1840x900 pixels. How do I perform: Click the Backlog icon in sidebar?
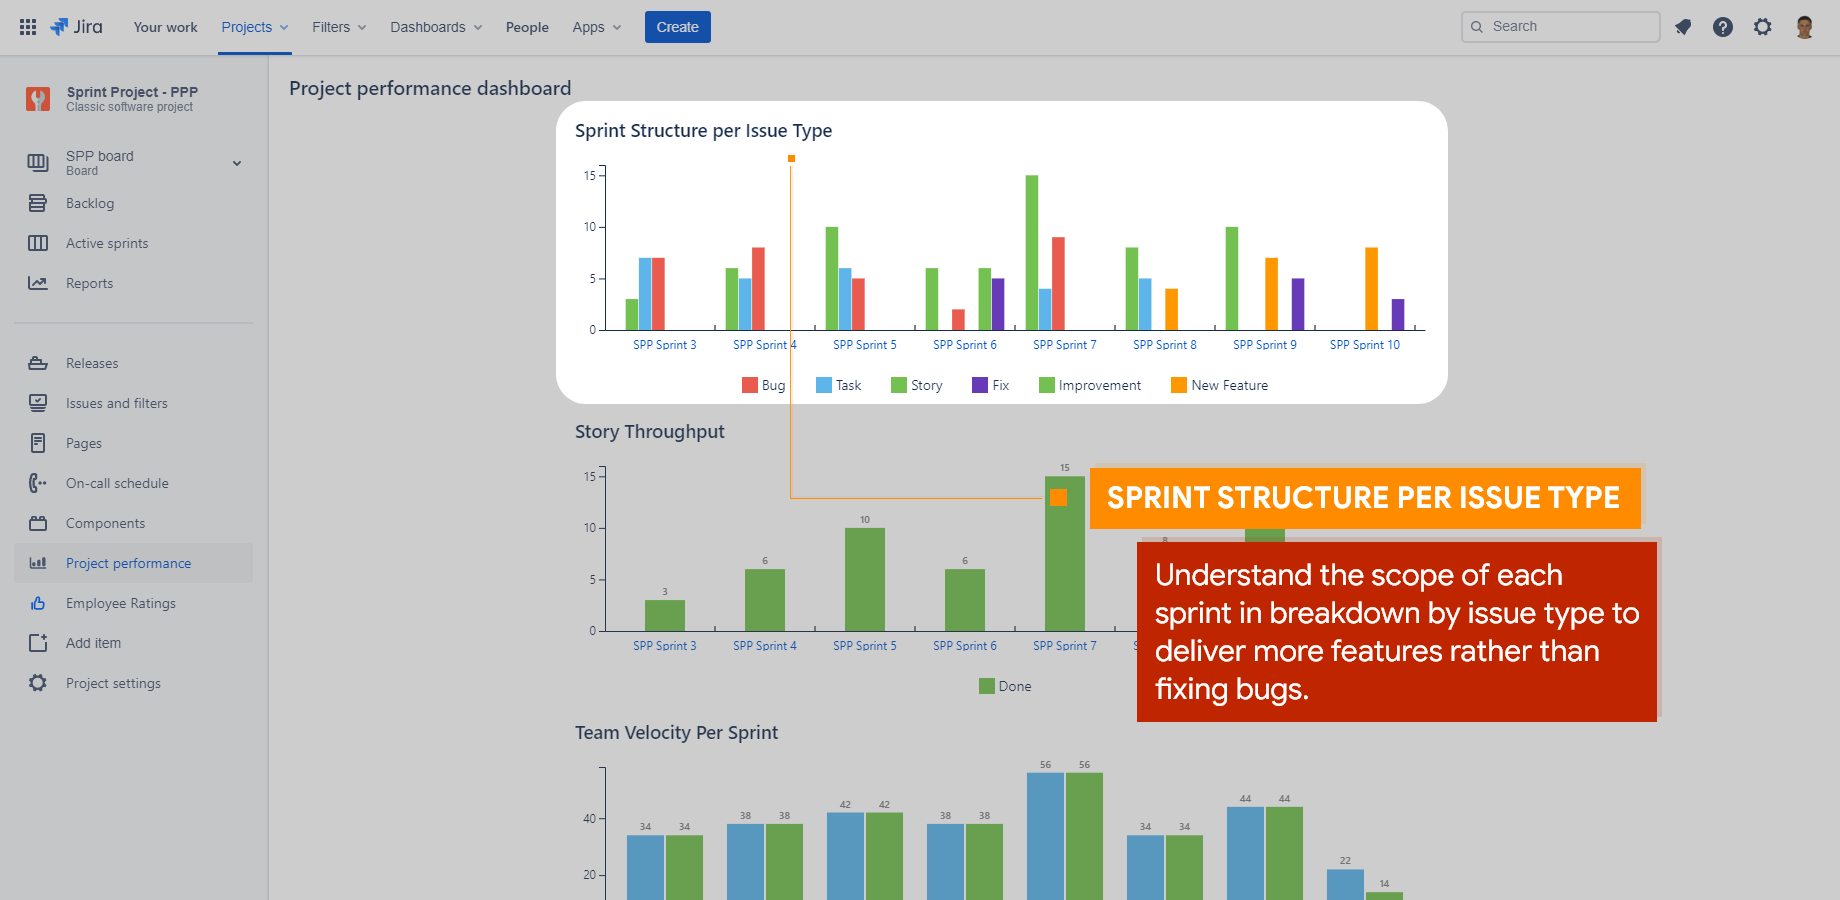pyautogui.click(x=38, y=203)
